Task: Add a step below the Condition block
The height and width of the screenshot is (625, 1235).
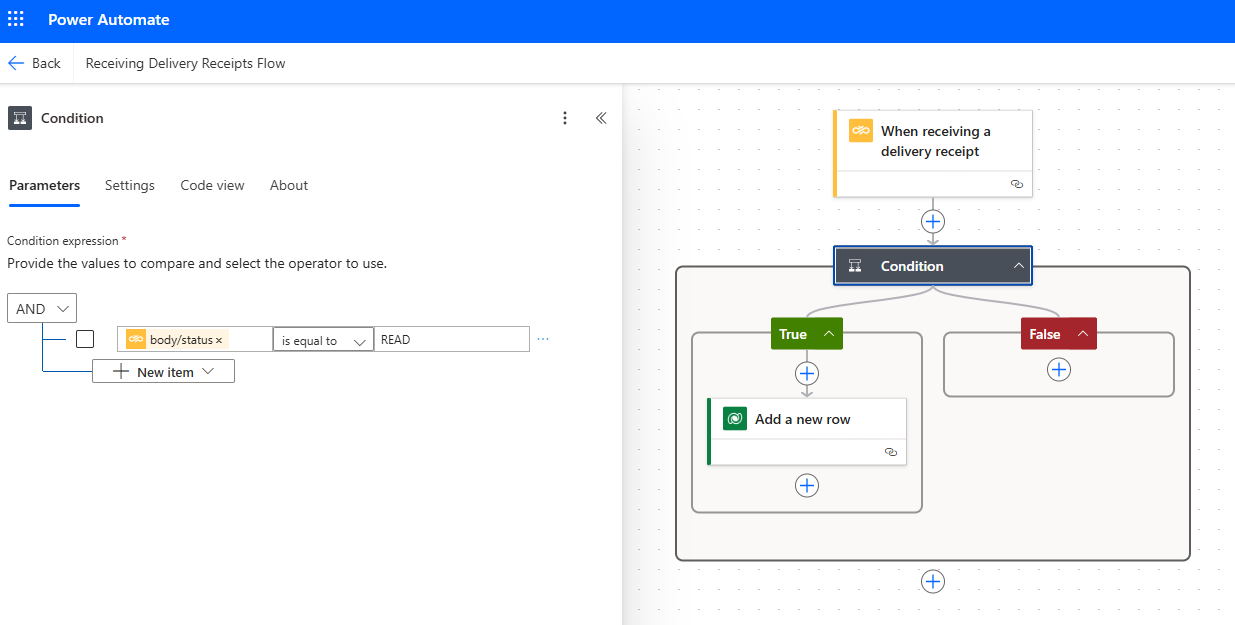Action: coord(933,581)
